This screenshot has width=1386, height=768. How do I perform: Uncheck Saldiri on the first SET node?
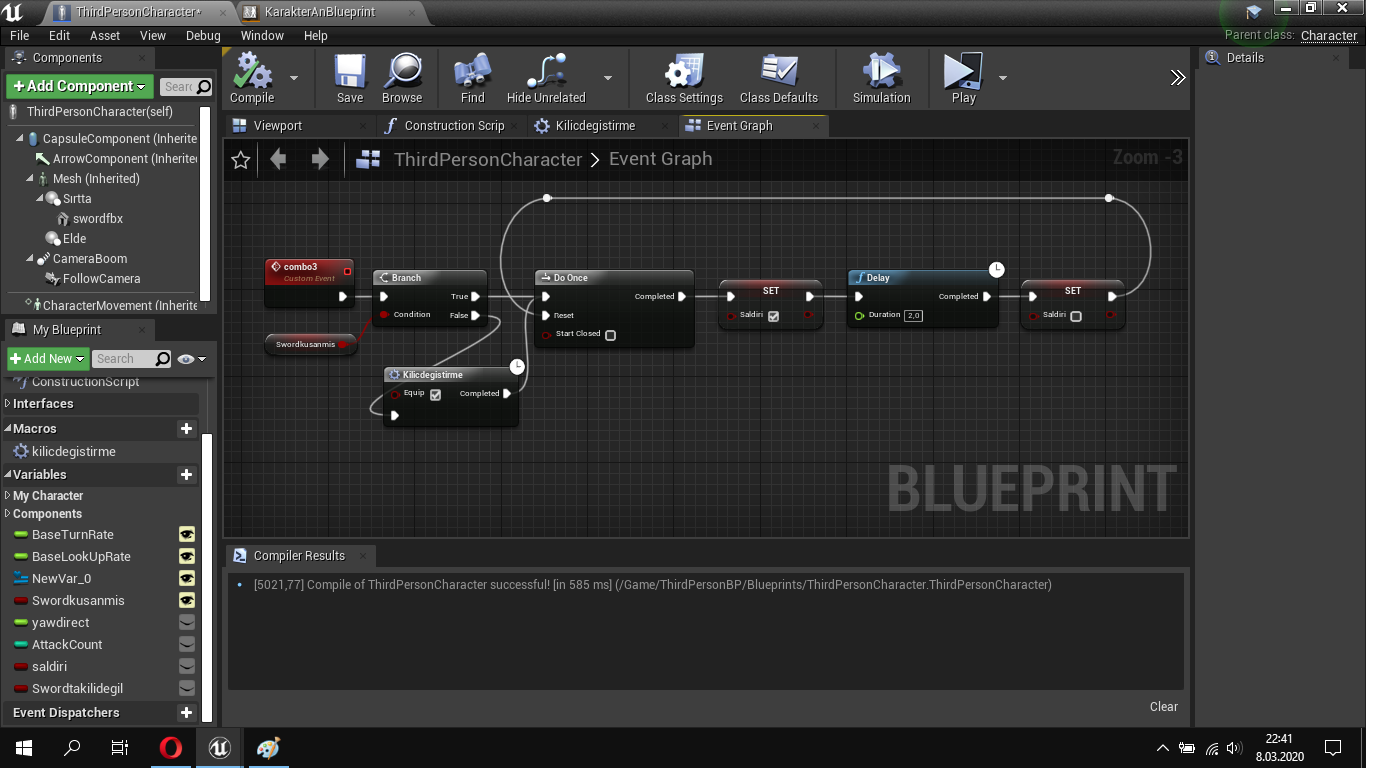(773, 316)
